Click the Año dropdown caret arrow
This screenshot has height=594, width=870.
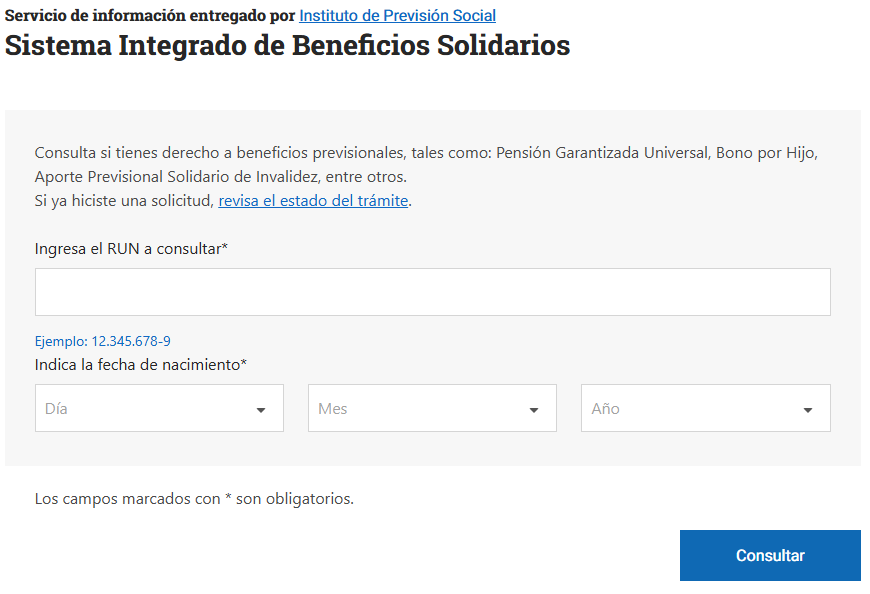808,410
